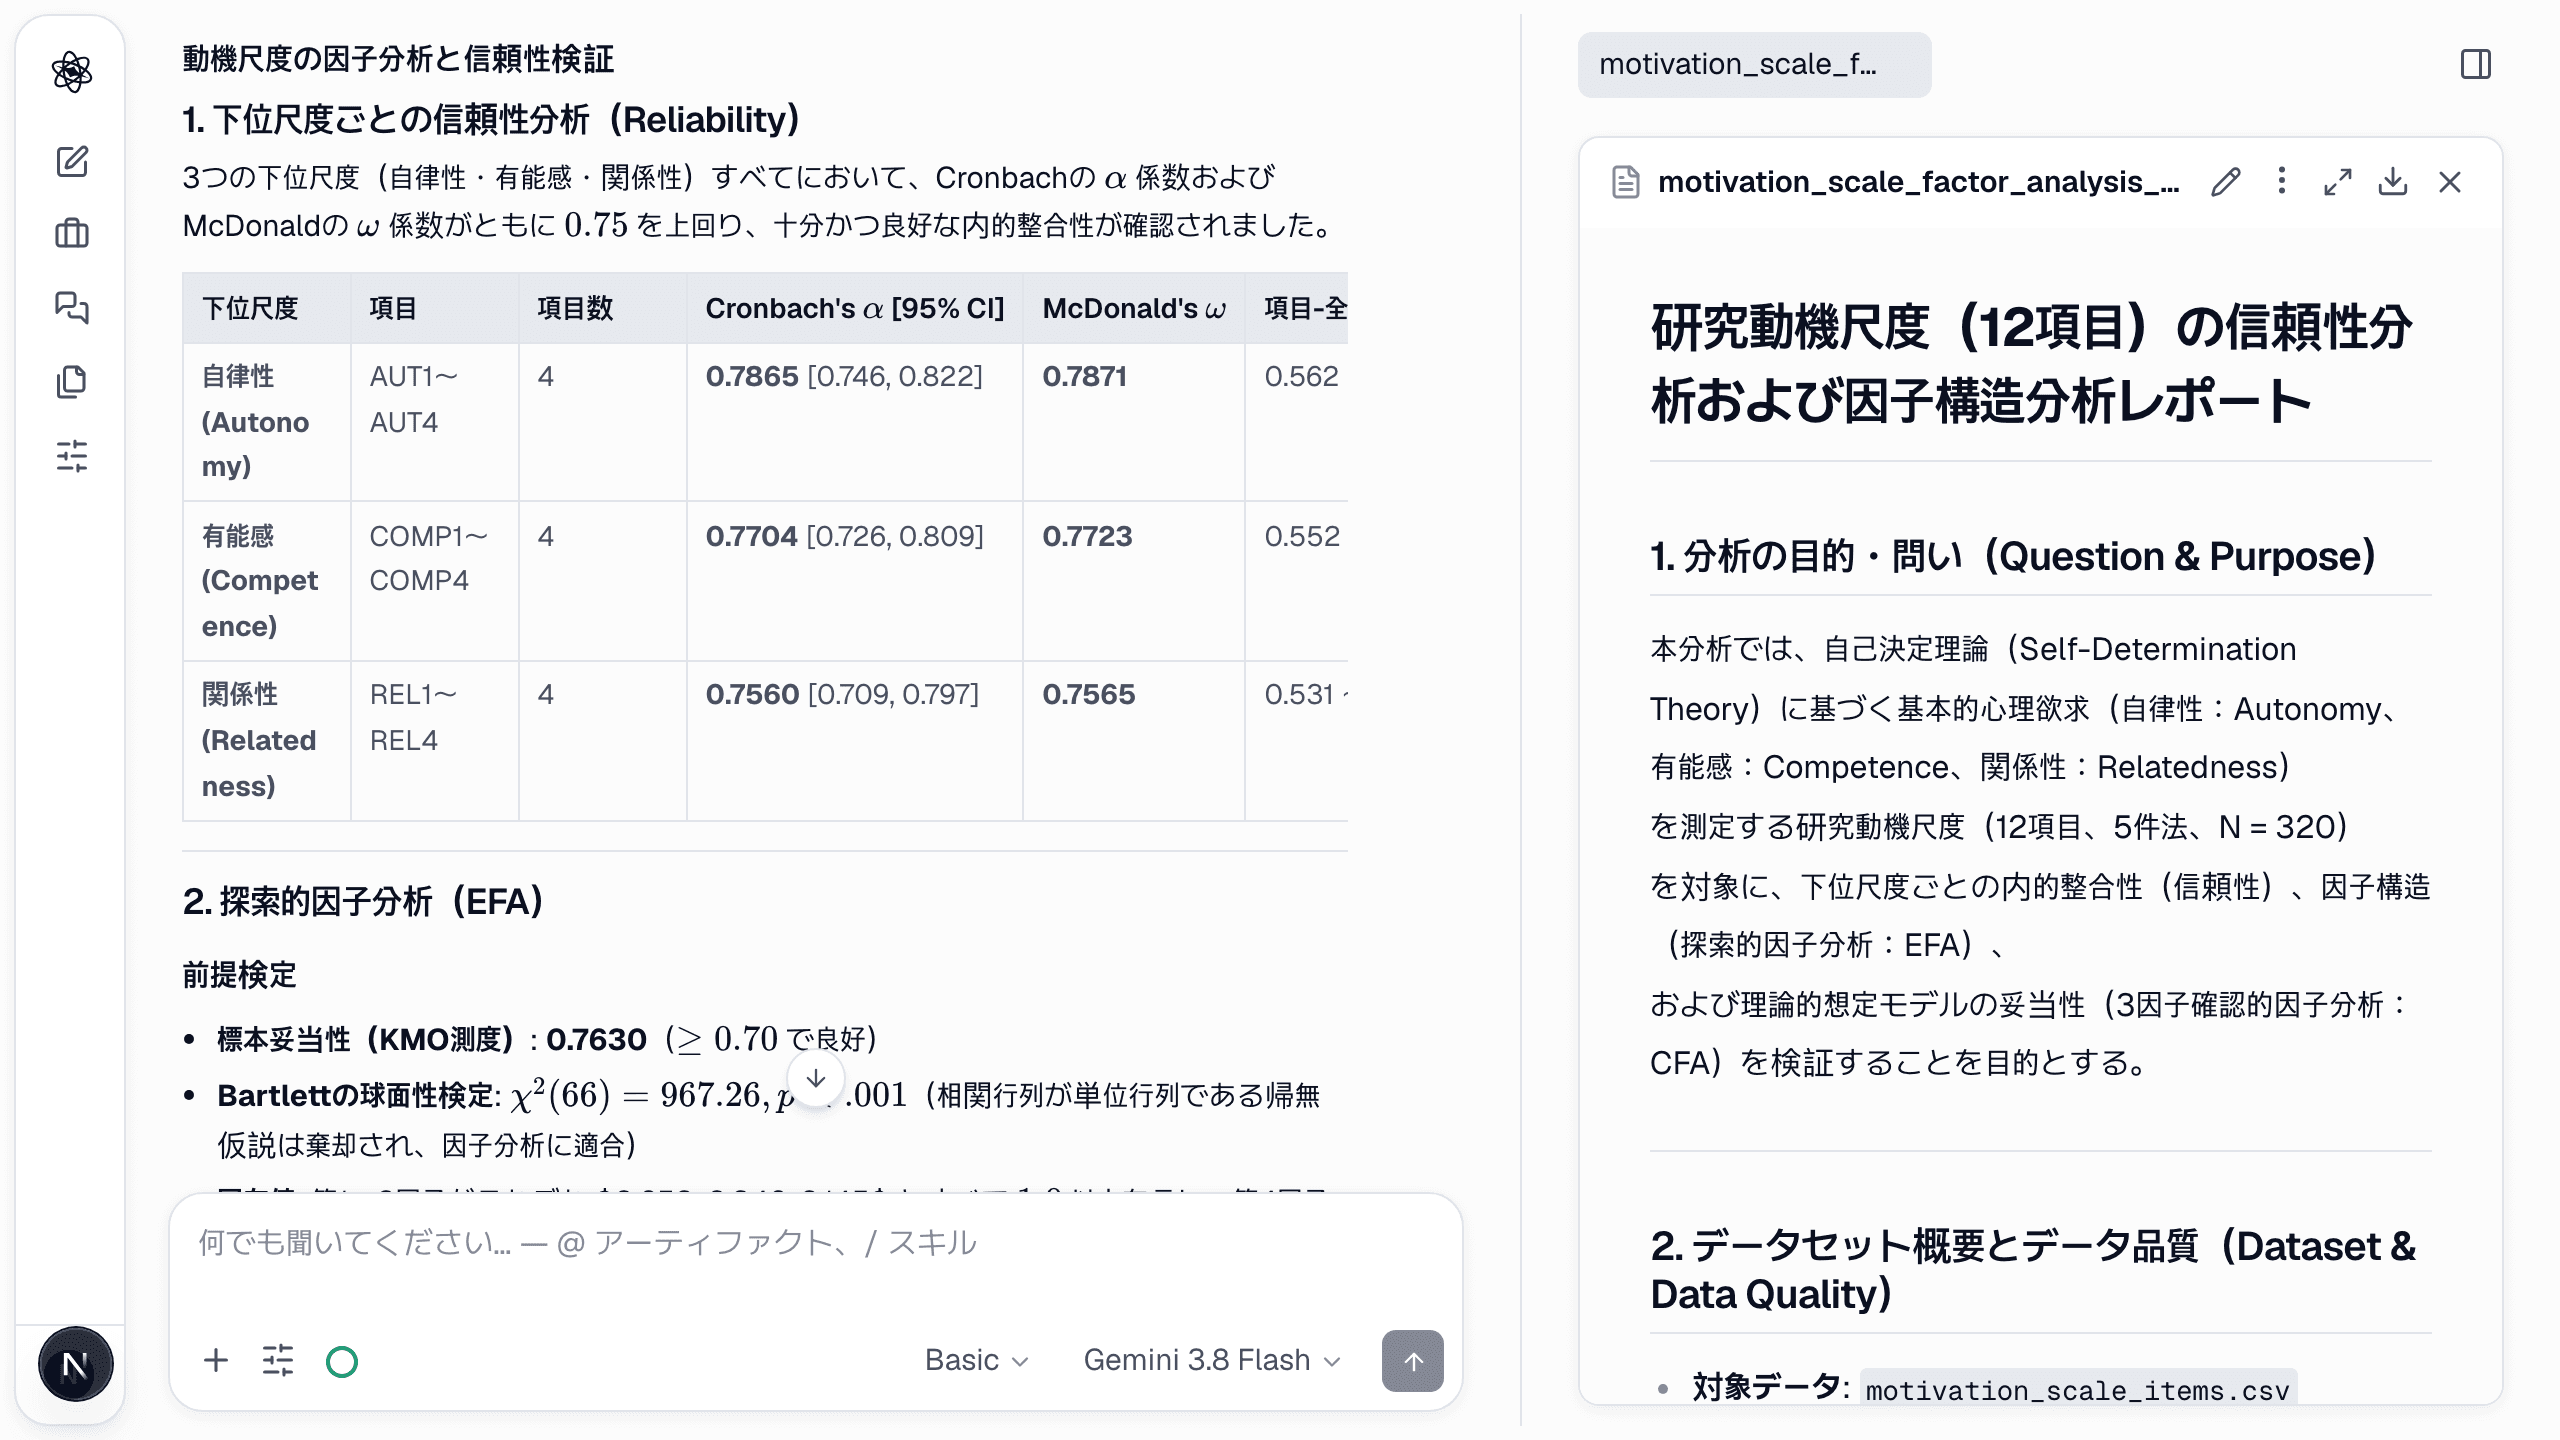The image size is (2560, 1440).
Task: Click the 項目数 column header
Action: pyautogui.click(x=602, y=309)
